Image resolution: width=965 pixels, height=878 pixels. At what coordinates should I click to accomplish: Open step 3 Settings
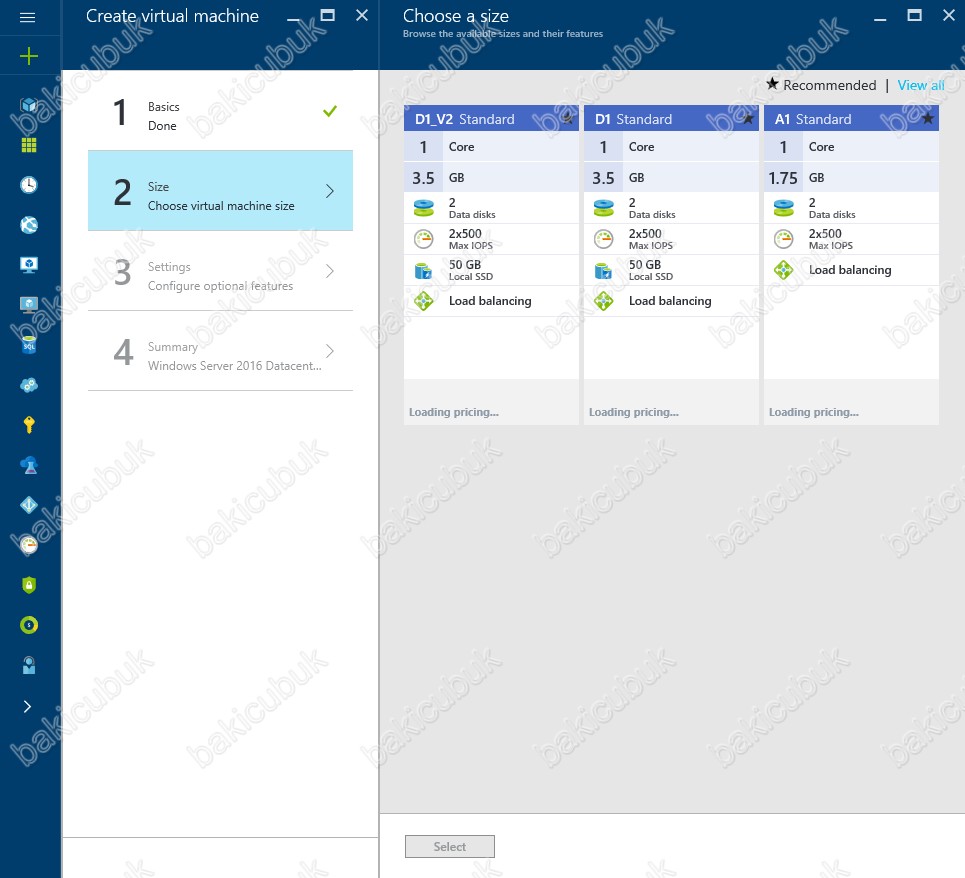pyautogui.click(x=220, y=271)
